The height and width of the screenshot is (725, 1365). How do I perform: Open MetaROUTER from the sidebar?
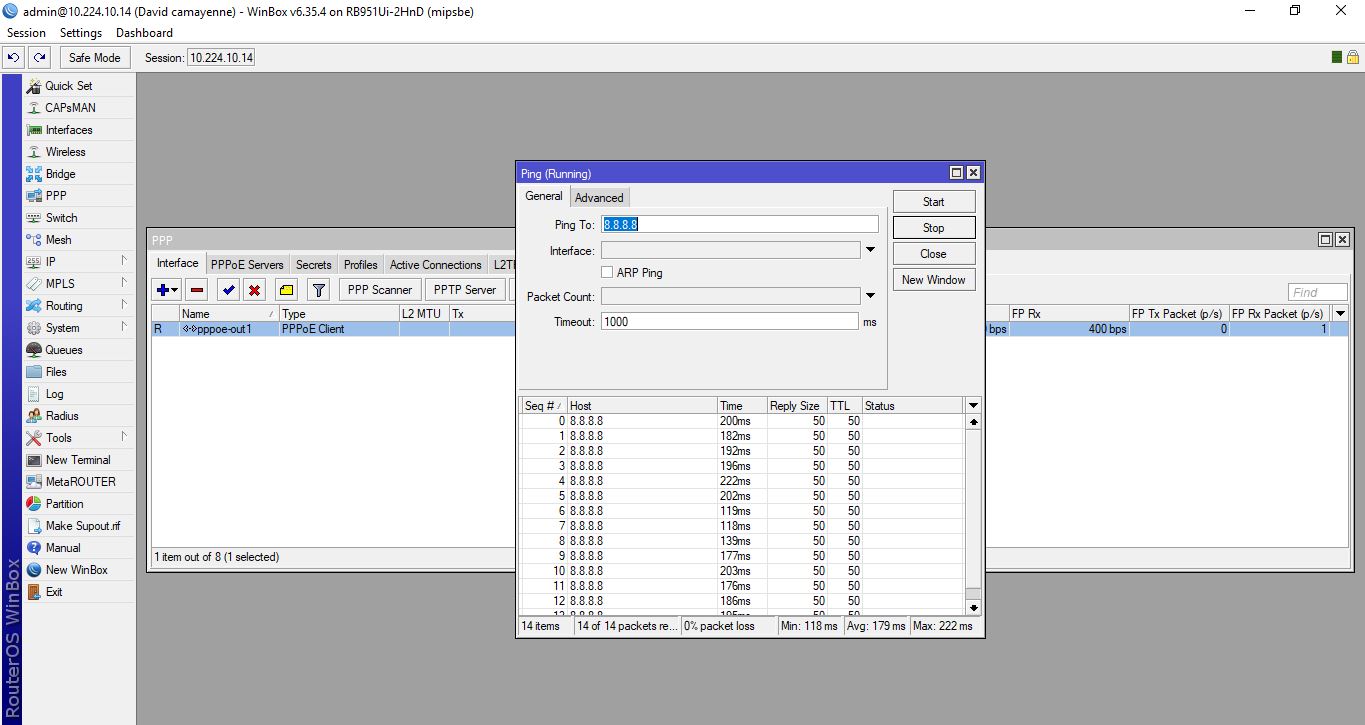tap(80, 482)
